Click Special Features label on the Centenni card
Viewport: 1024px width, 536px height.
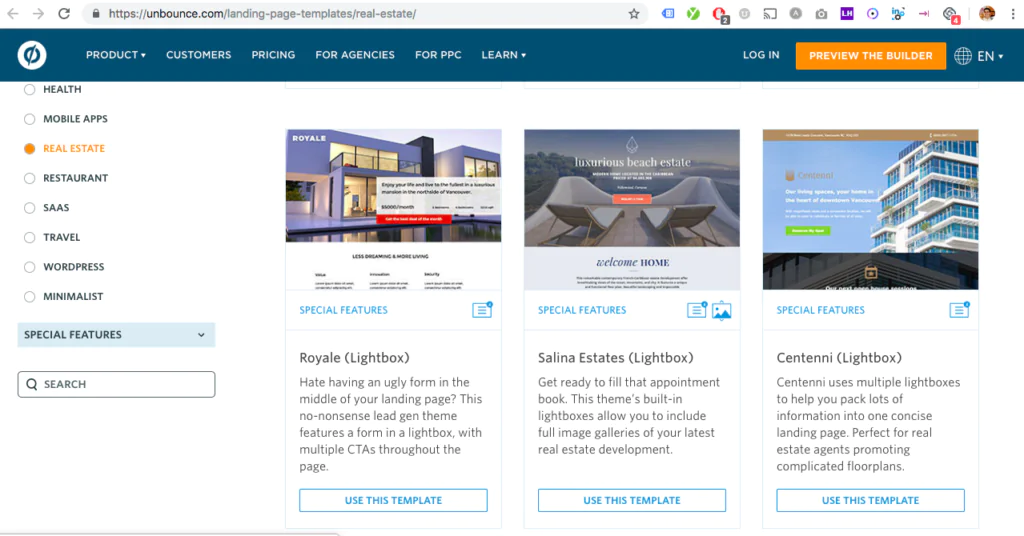pyautogui.click(x=820, y=310)
